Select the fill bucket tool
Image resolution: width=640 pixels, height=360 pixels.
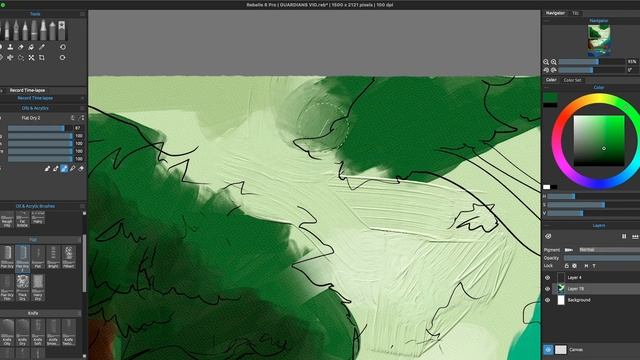pyautogui.click(x=31, y=47)
